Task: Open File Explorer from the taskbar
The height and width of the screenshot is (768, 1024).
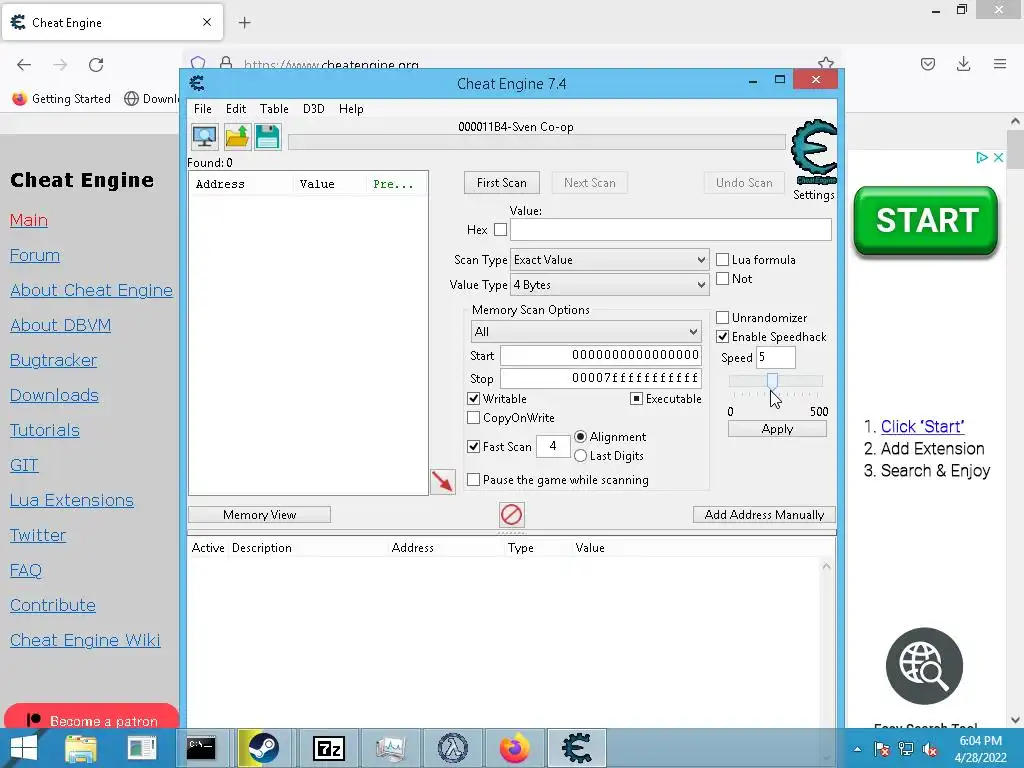Action: [x=81, y=748]
